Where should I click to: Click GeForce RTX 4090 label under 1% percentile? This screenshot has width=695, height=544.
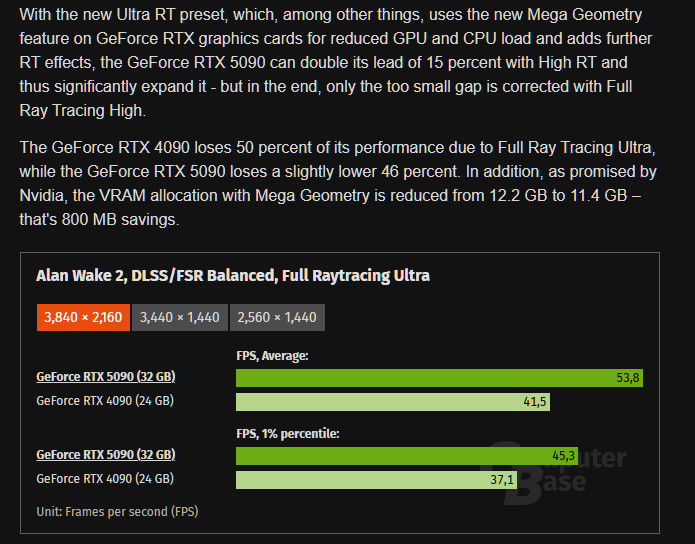click(x=105, y=479)
